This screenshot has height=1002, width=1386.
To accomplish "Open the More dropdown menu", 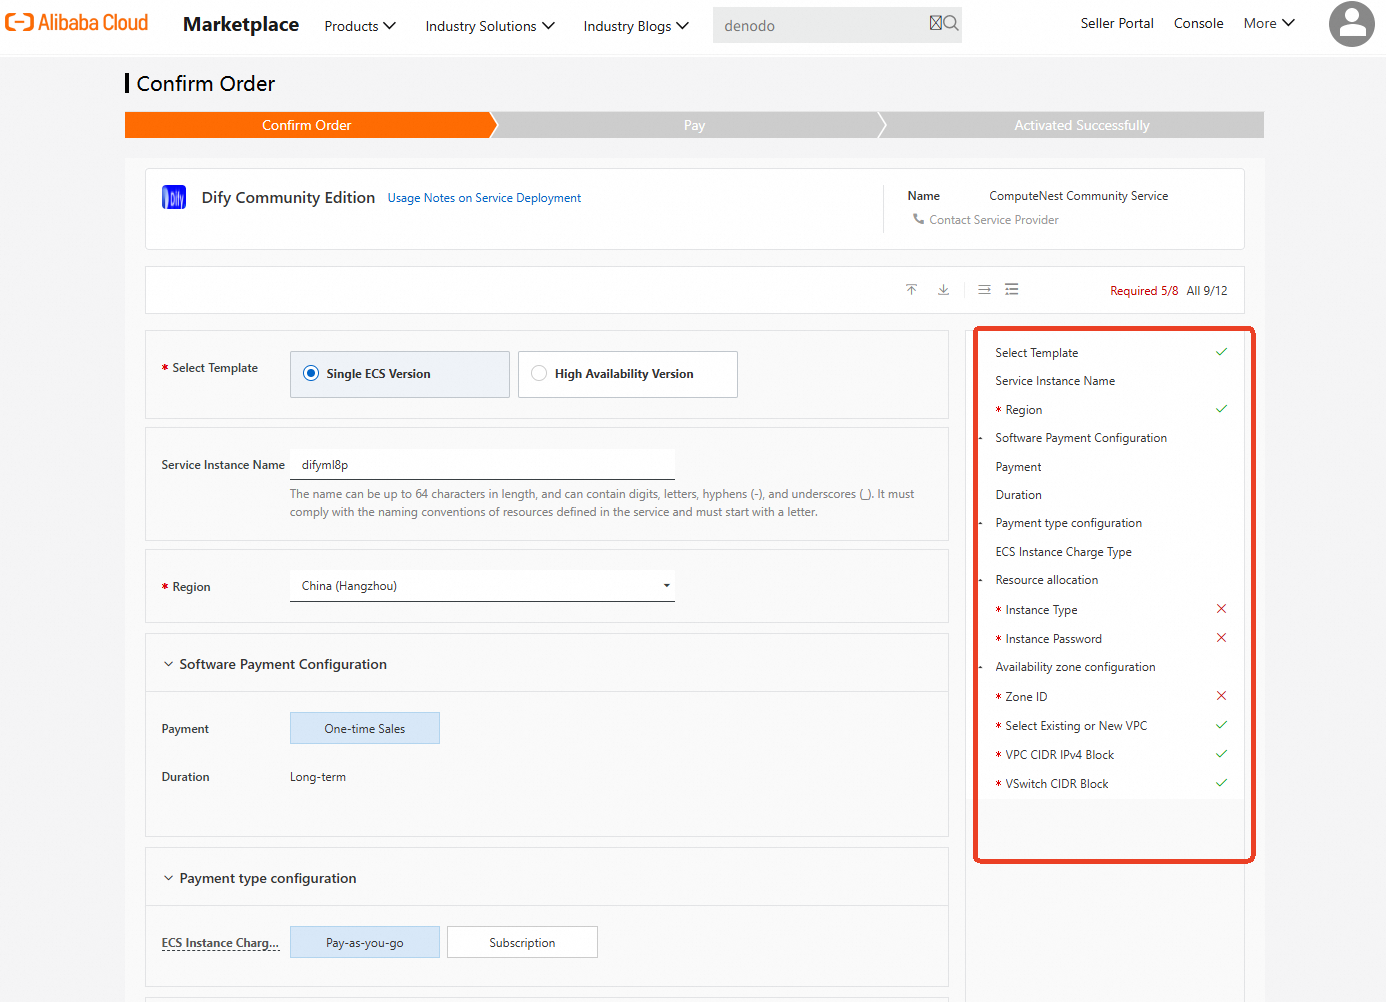I will click(x=1269, y=23).
